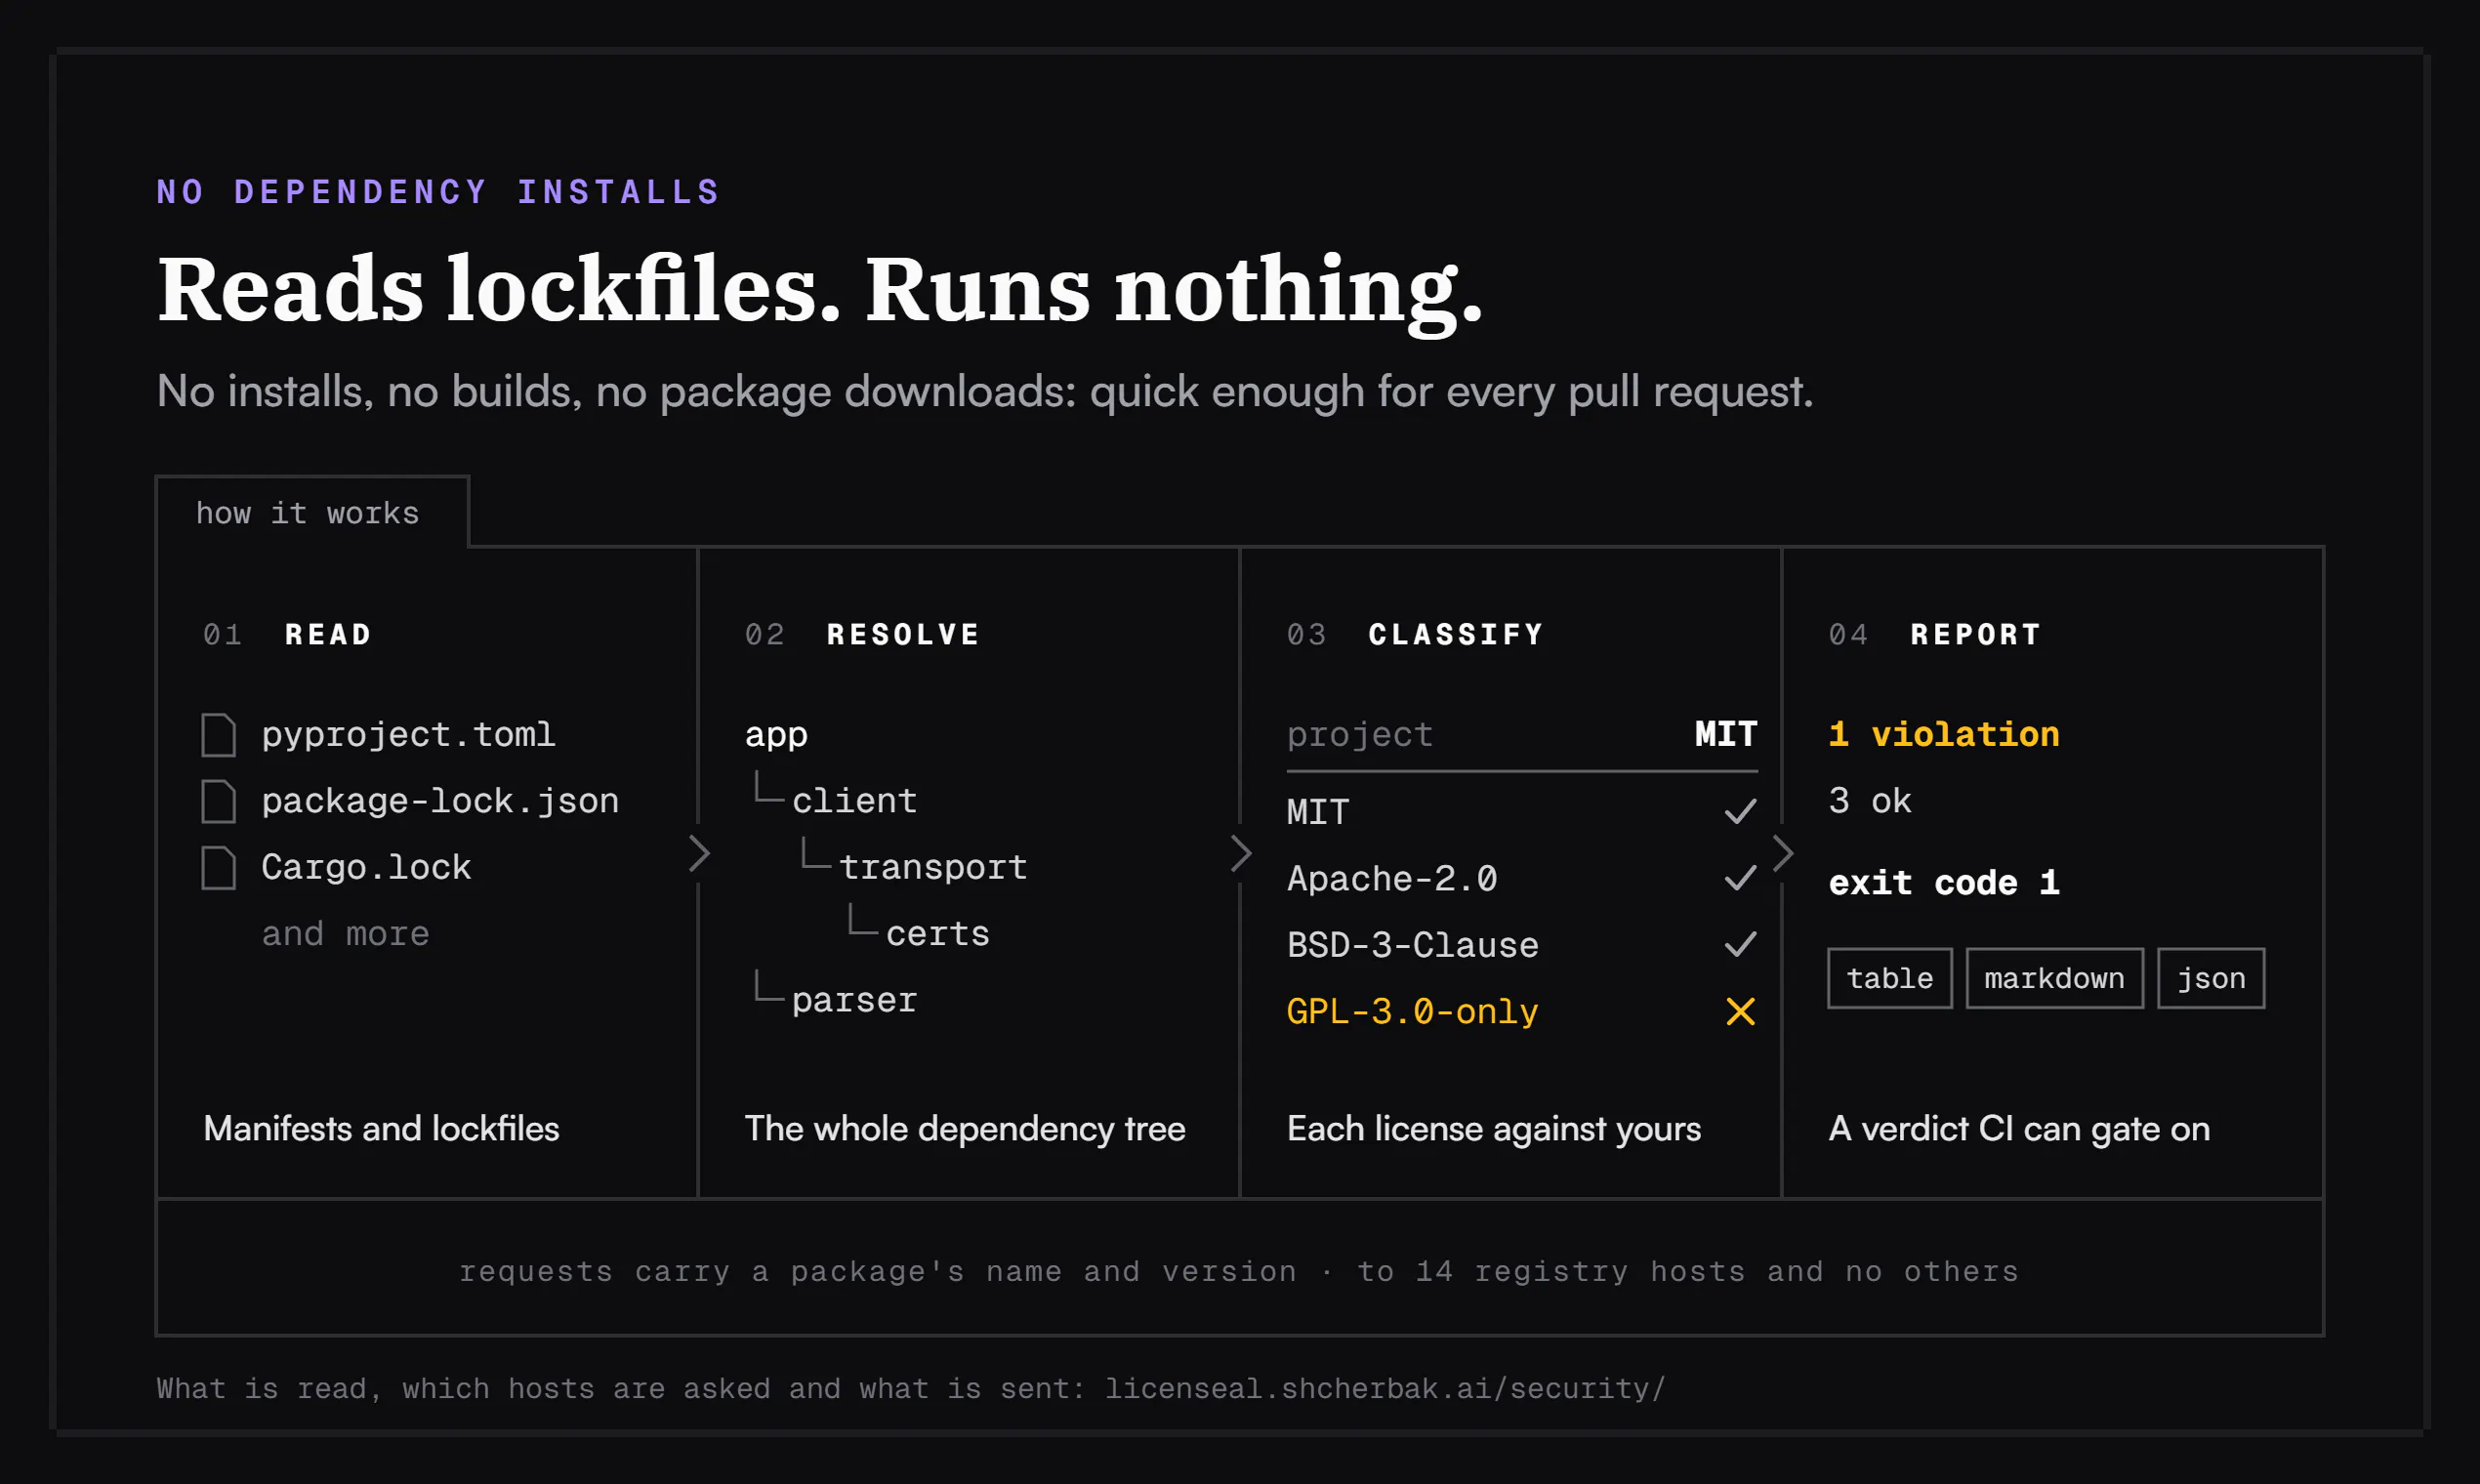Screen dimensions: 2480x1484
Task: Select the certs tree node
Action: pyautogui.click(x=938, y=934)
